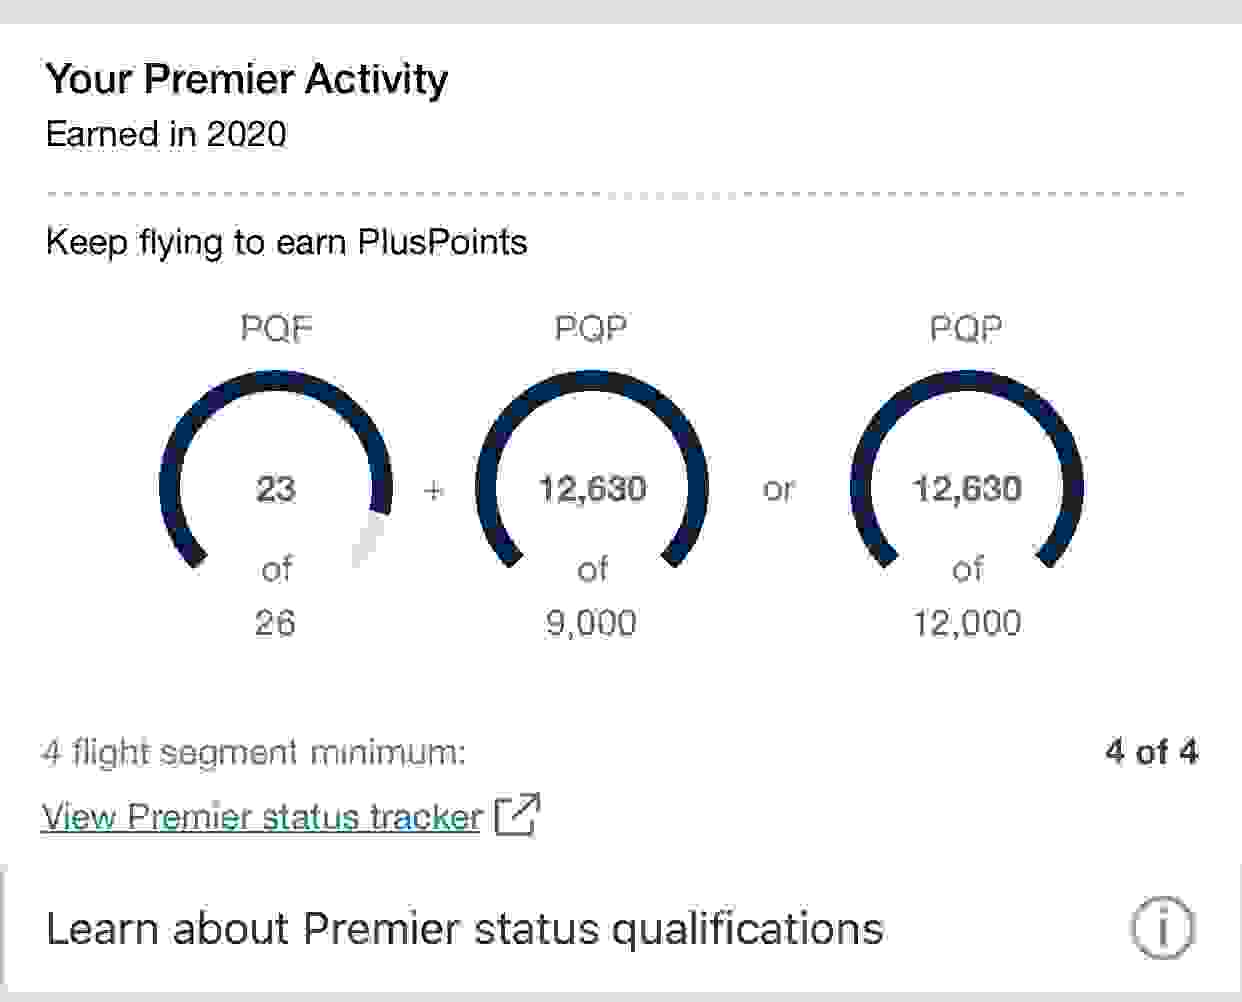
Task: Click the 9,000 target number
Action: pos(591,623)
